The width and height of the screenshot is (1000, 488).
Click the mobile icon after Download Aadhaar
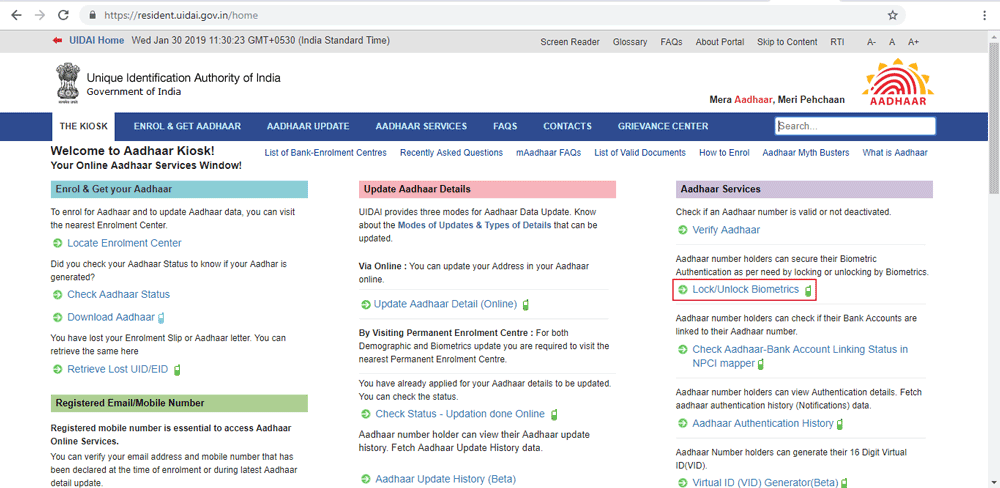pyautogui.click(x=163, y=318)
